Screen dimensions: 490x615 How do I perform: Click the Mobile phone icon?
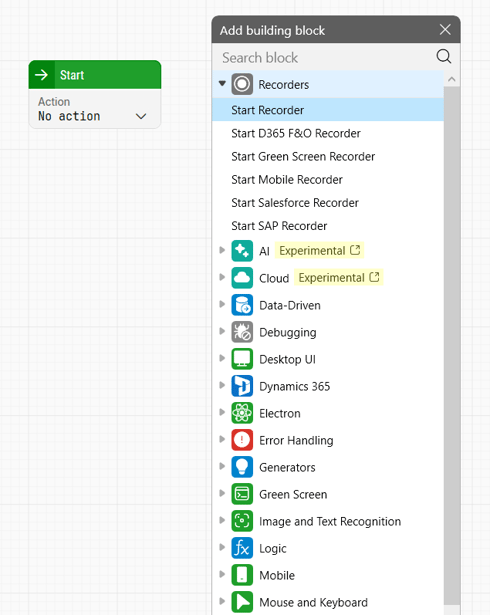(242, 575)
